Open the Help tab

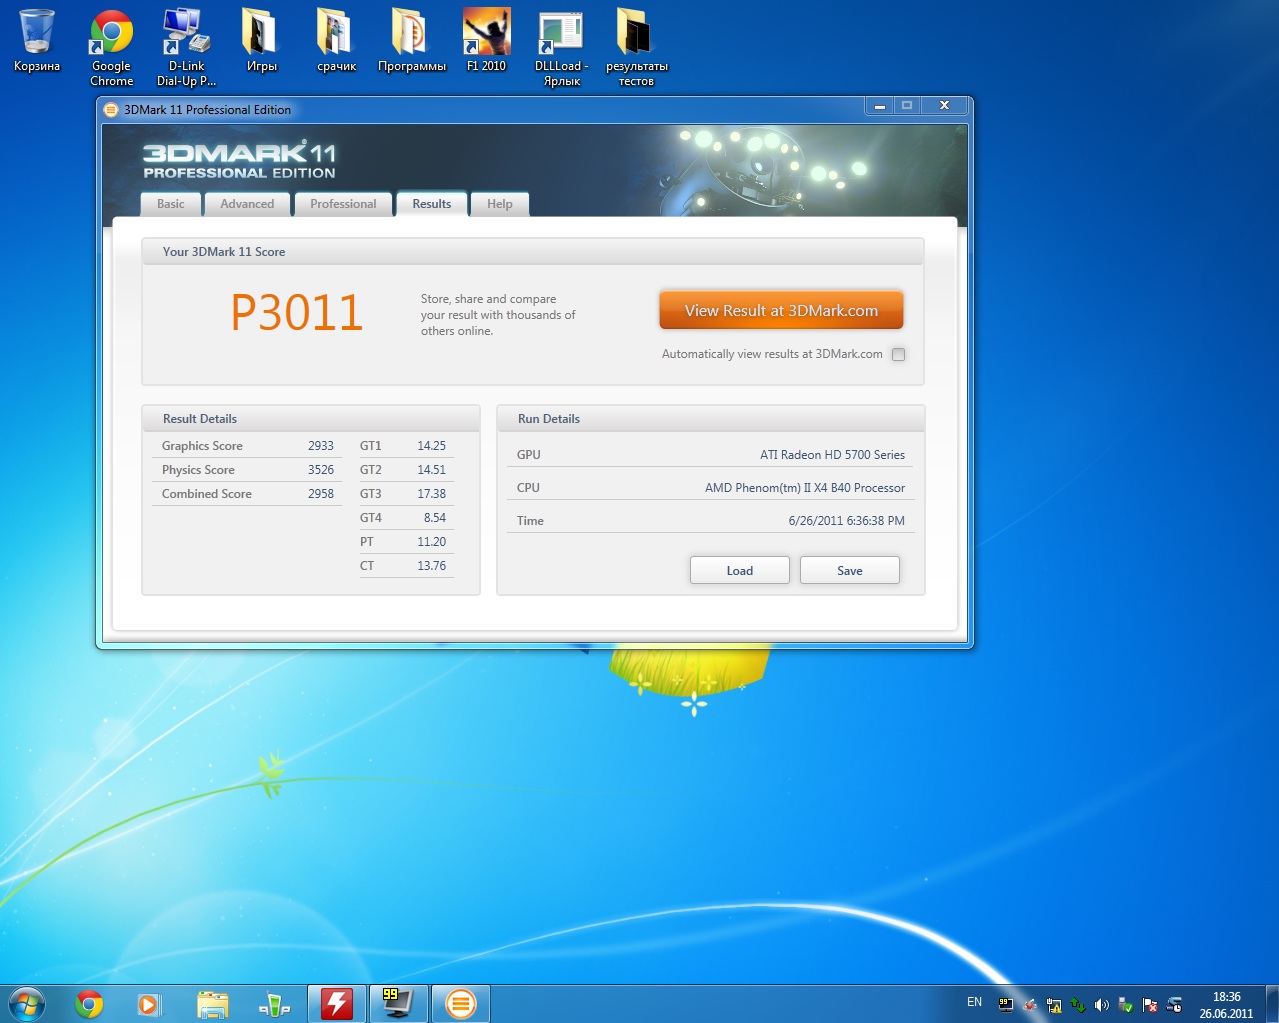pos(499,204)
